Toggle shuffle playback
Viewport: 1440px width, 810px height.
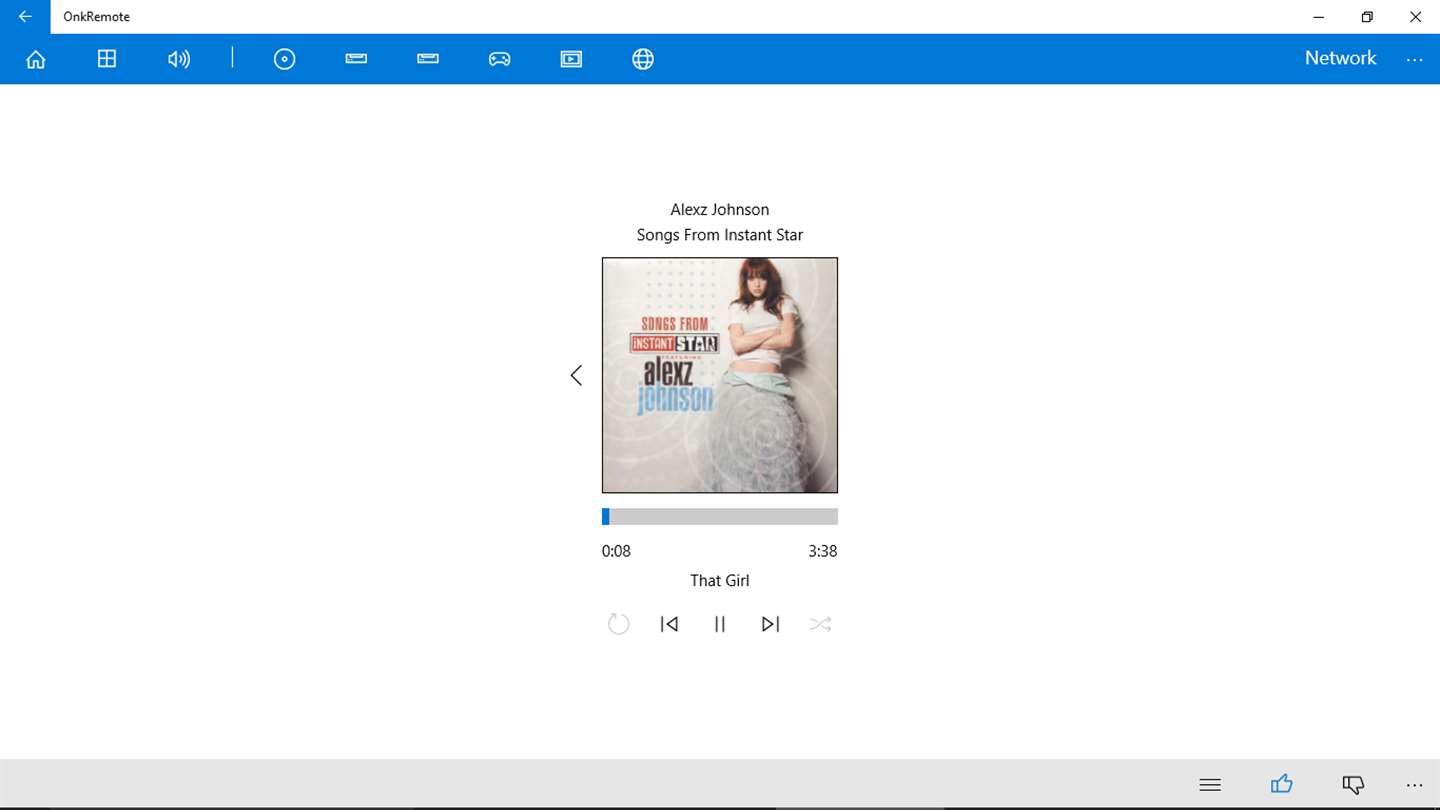(821, 624)
